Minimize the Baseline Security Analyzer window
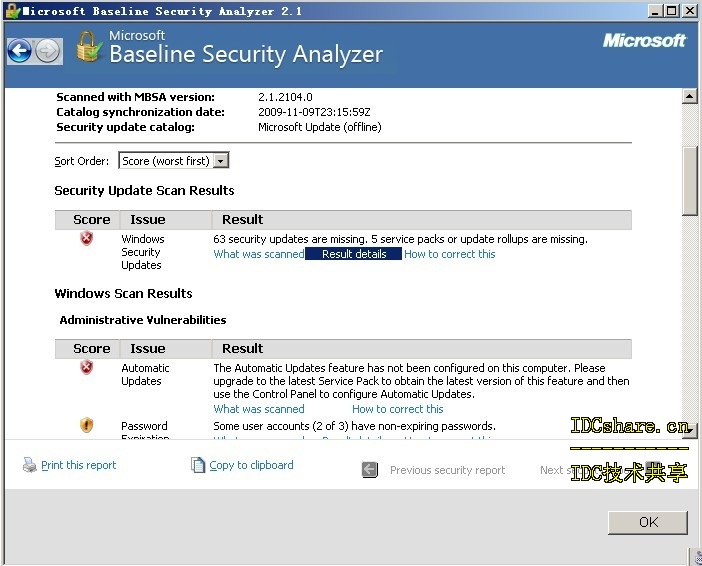 [x=655, y=11]
